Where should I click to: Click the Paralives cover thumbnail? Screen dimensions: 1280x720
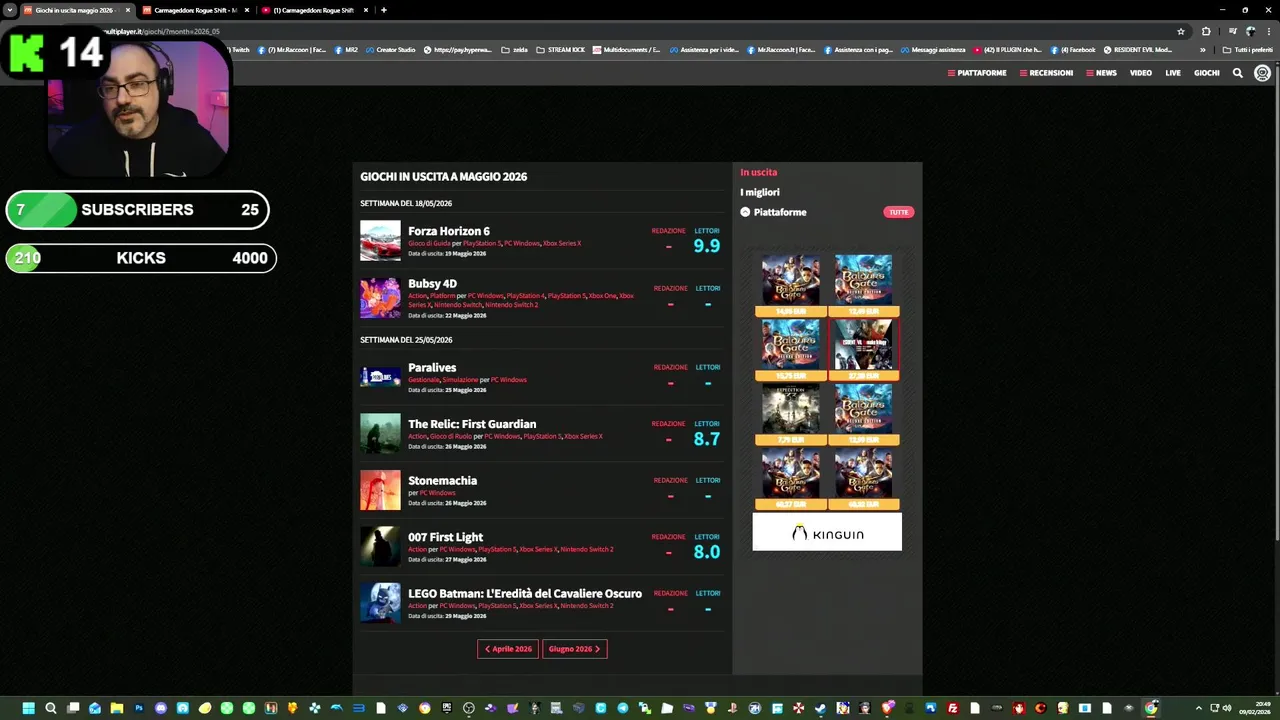pyautogui.click(x=380, y=377)
